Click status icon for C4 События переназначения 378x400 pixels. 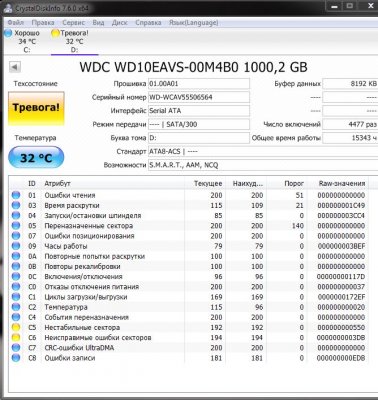coord(16,317)
